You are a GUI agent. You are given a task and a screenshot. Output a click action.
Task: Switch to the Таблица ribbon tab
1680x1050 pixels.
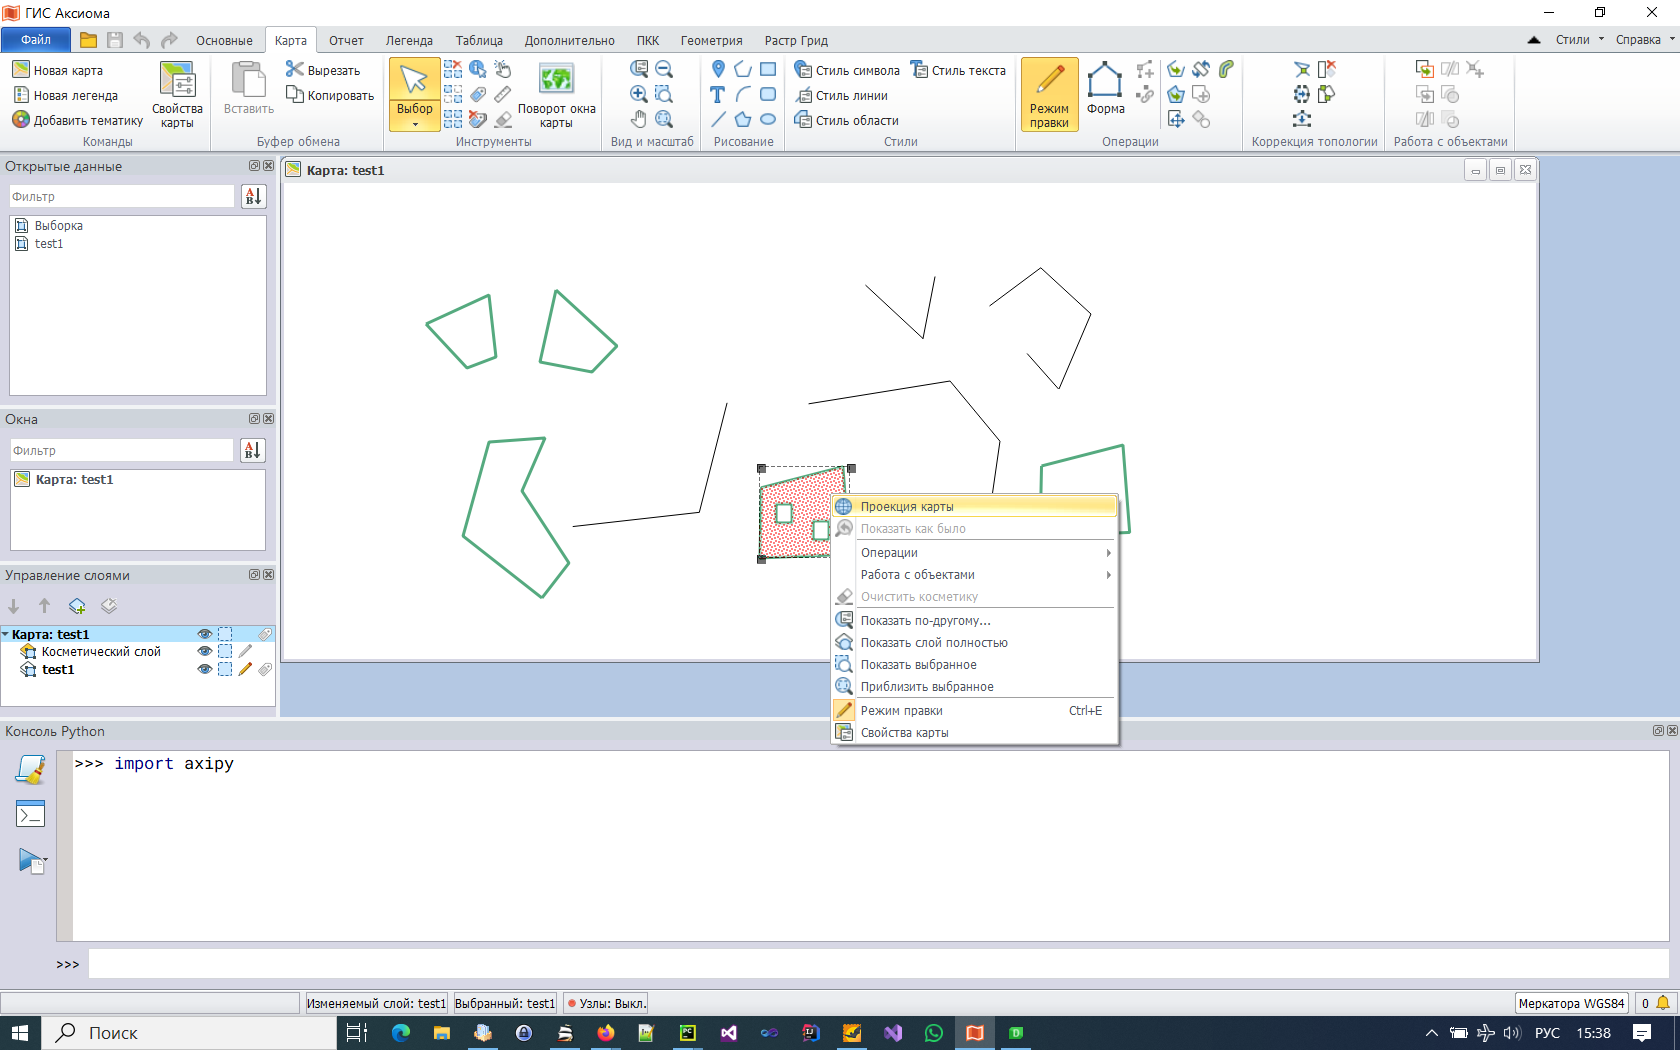[x=479, y=41]
